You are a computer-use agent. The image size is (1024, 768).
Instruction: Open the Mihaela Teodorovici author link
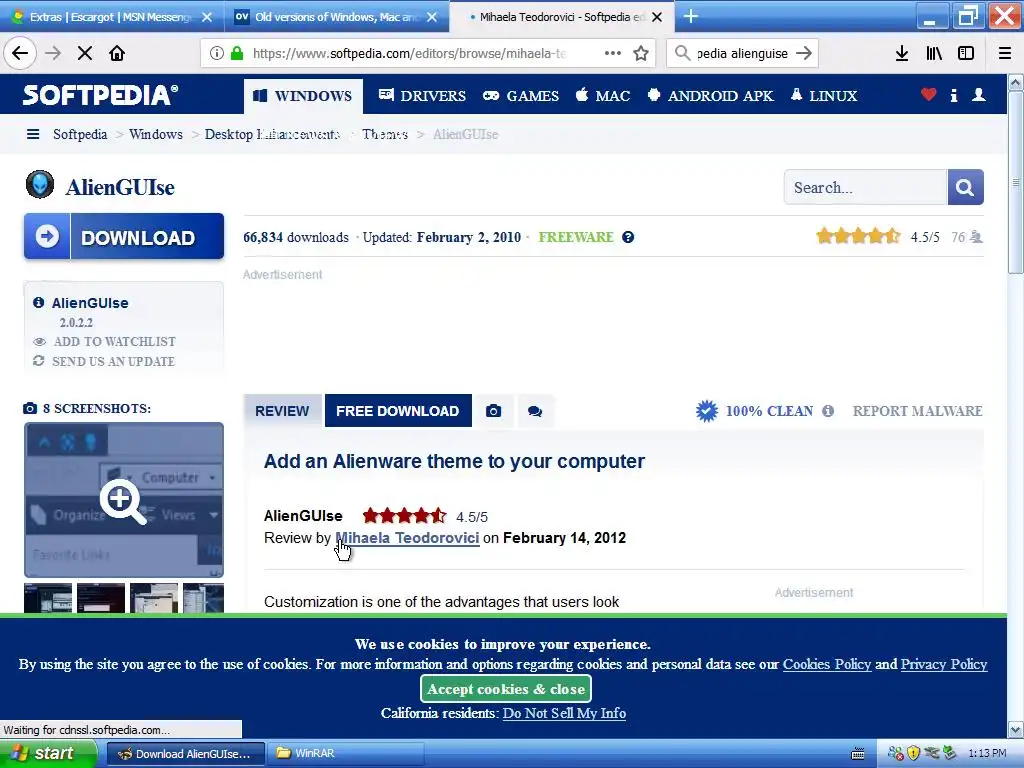click(x=408, y=538)
